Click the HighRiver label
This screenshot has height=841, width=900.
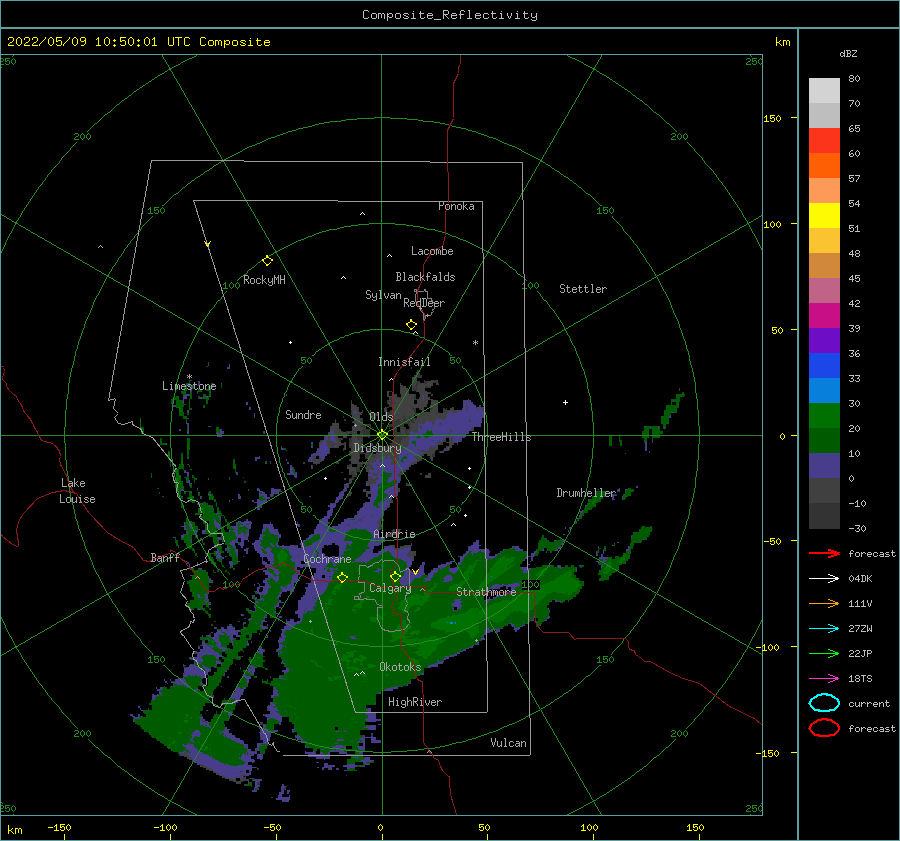[x=415, y=702]
